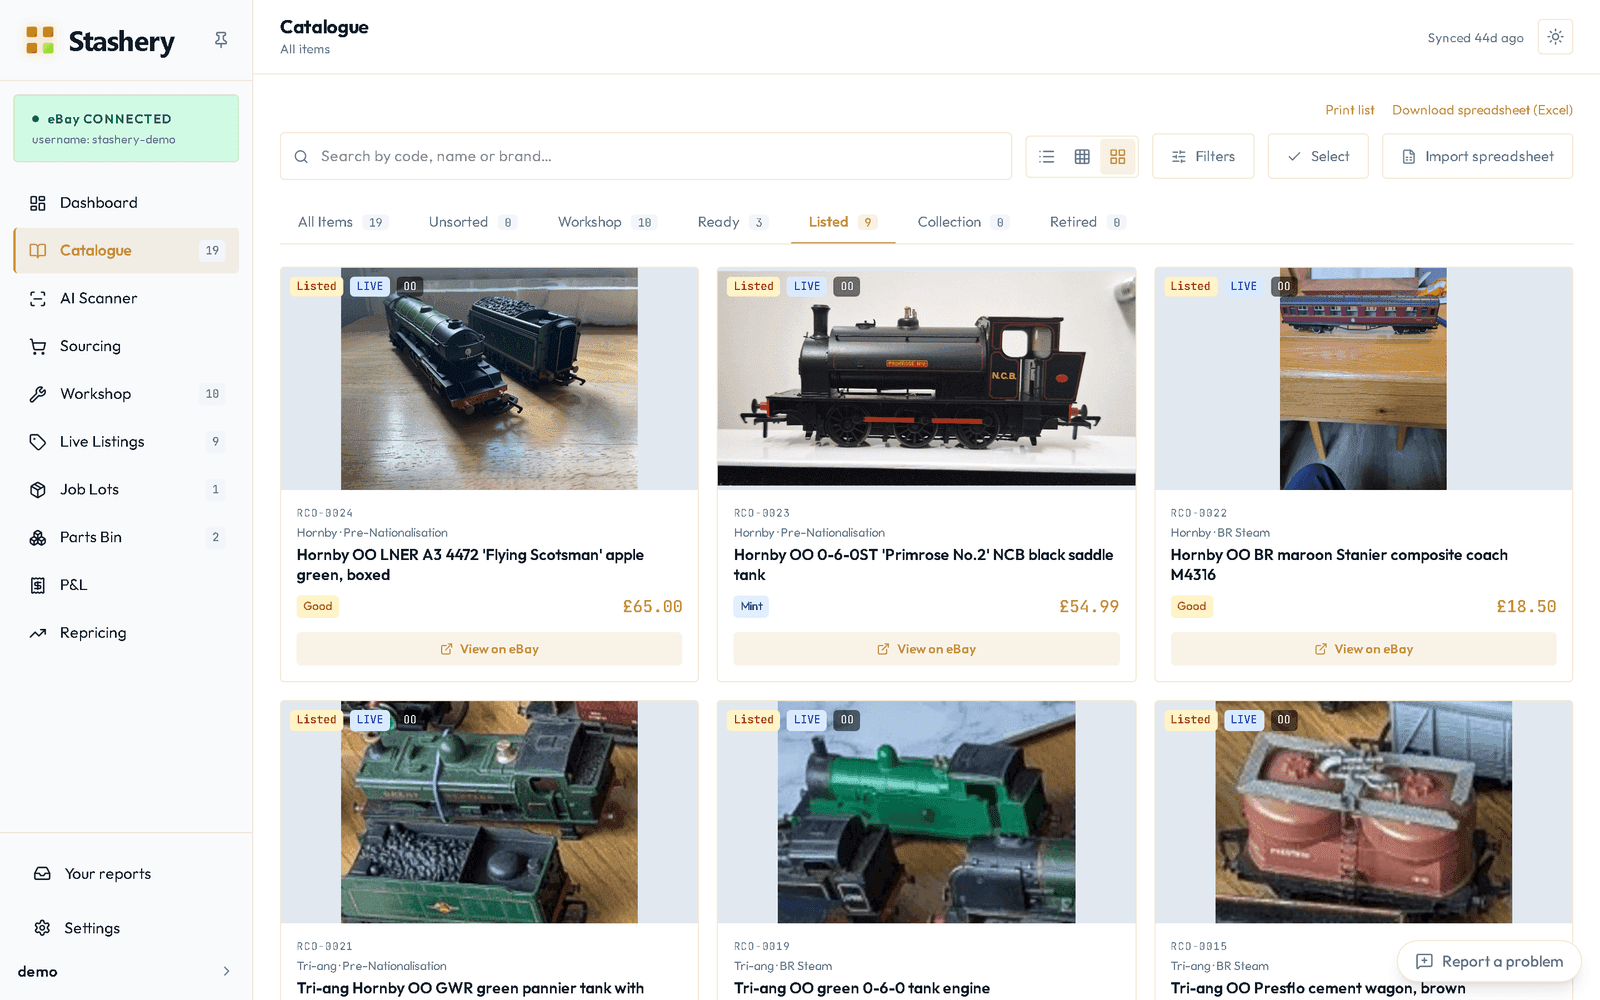Image resolution: width=1600 pixels, height=1000 pixels.
Task: Focus the search by code, name or brand field
Action: pyautogui.click(x=646, y=156)
